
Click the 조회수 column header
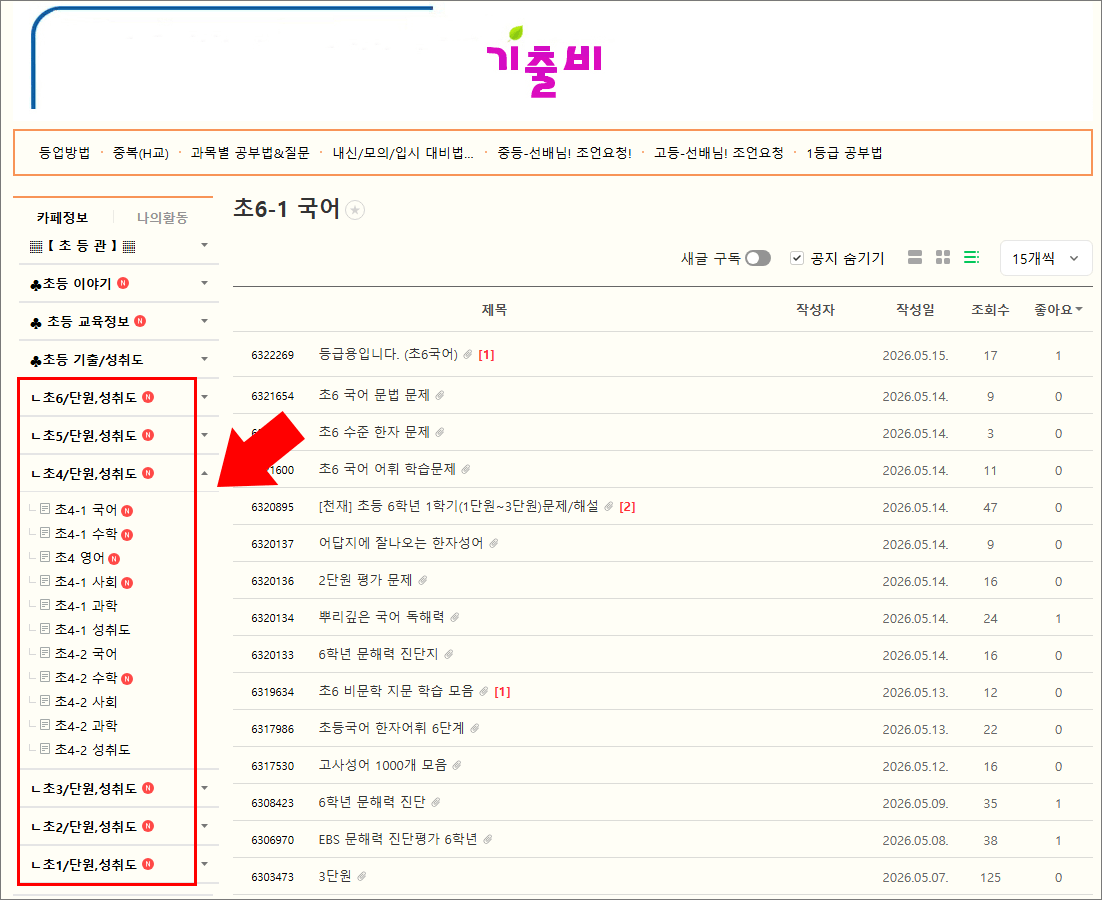pos(990,310)
